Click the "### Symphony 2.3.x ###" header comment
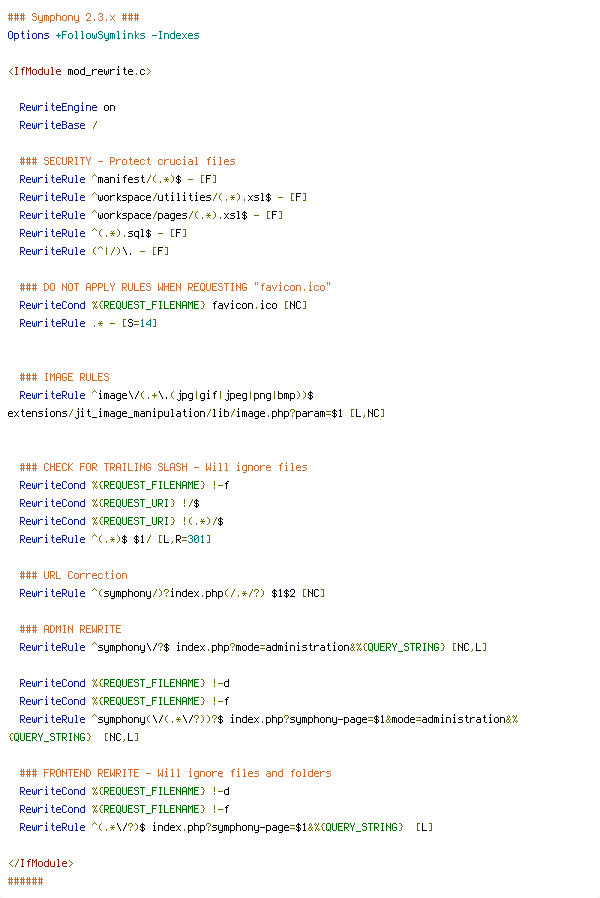 tap(73, 17)
